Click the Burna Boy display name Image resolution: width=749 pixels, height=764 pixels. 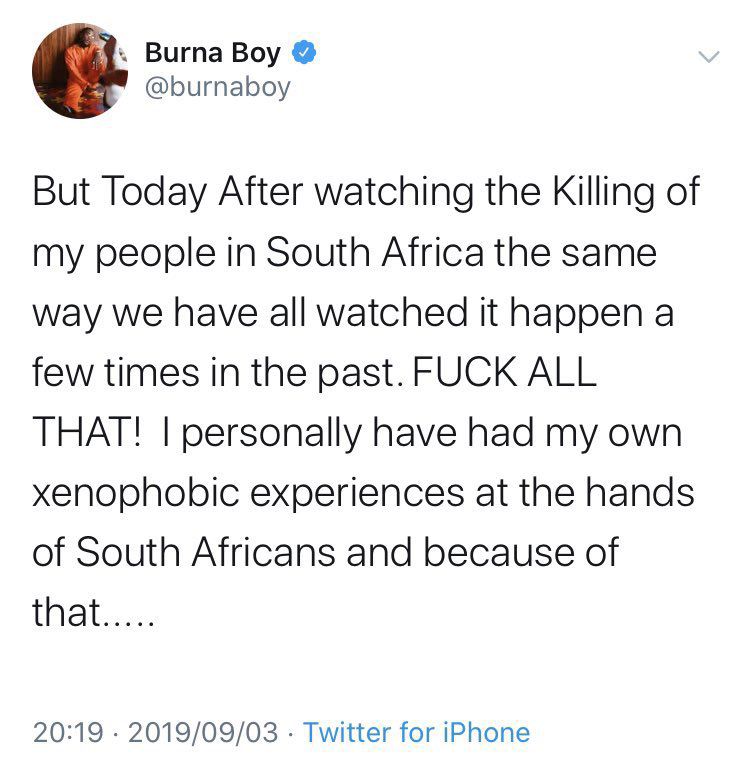(213, 52)
